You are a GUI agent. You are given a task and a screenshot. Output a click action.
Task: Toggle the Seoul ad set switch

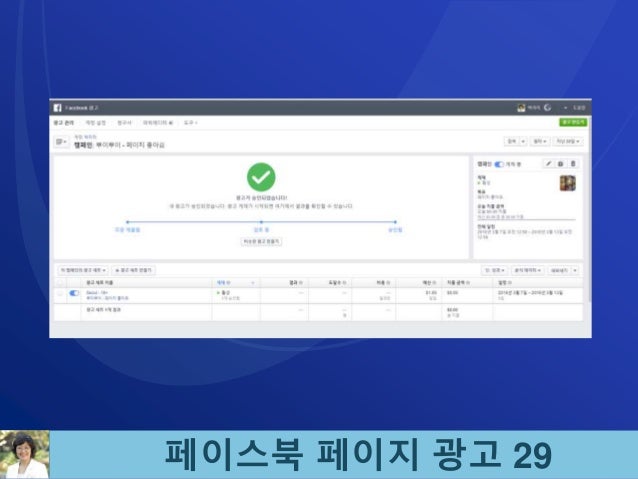coord(74,293)
